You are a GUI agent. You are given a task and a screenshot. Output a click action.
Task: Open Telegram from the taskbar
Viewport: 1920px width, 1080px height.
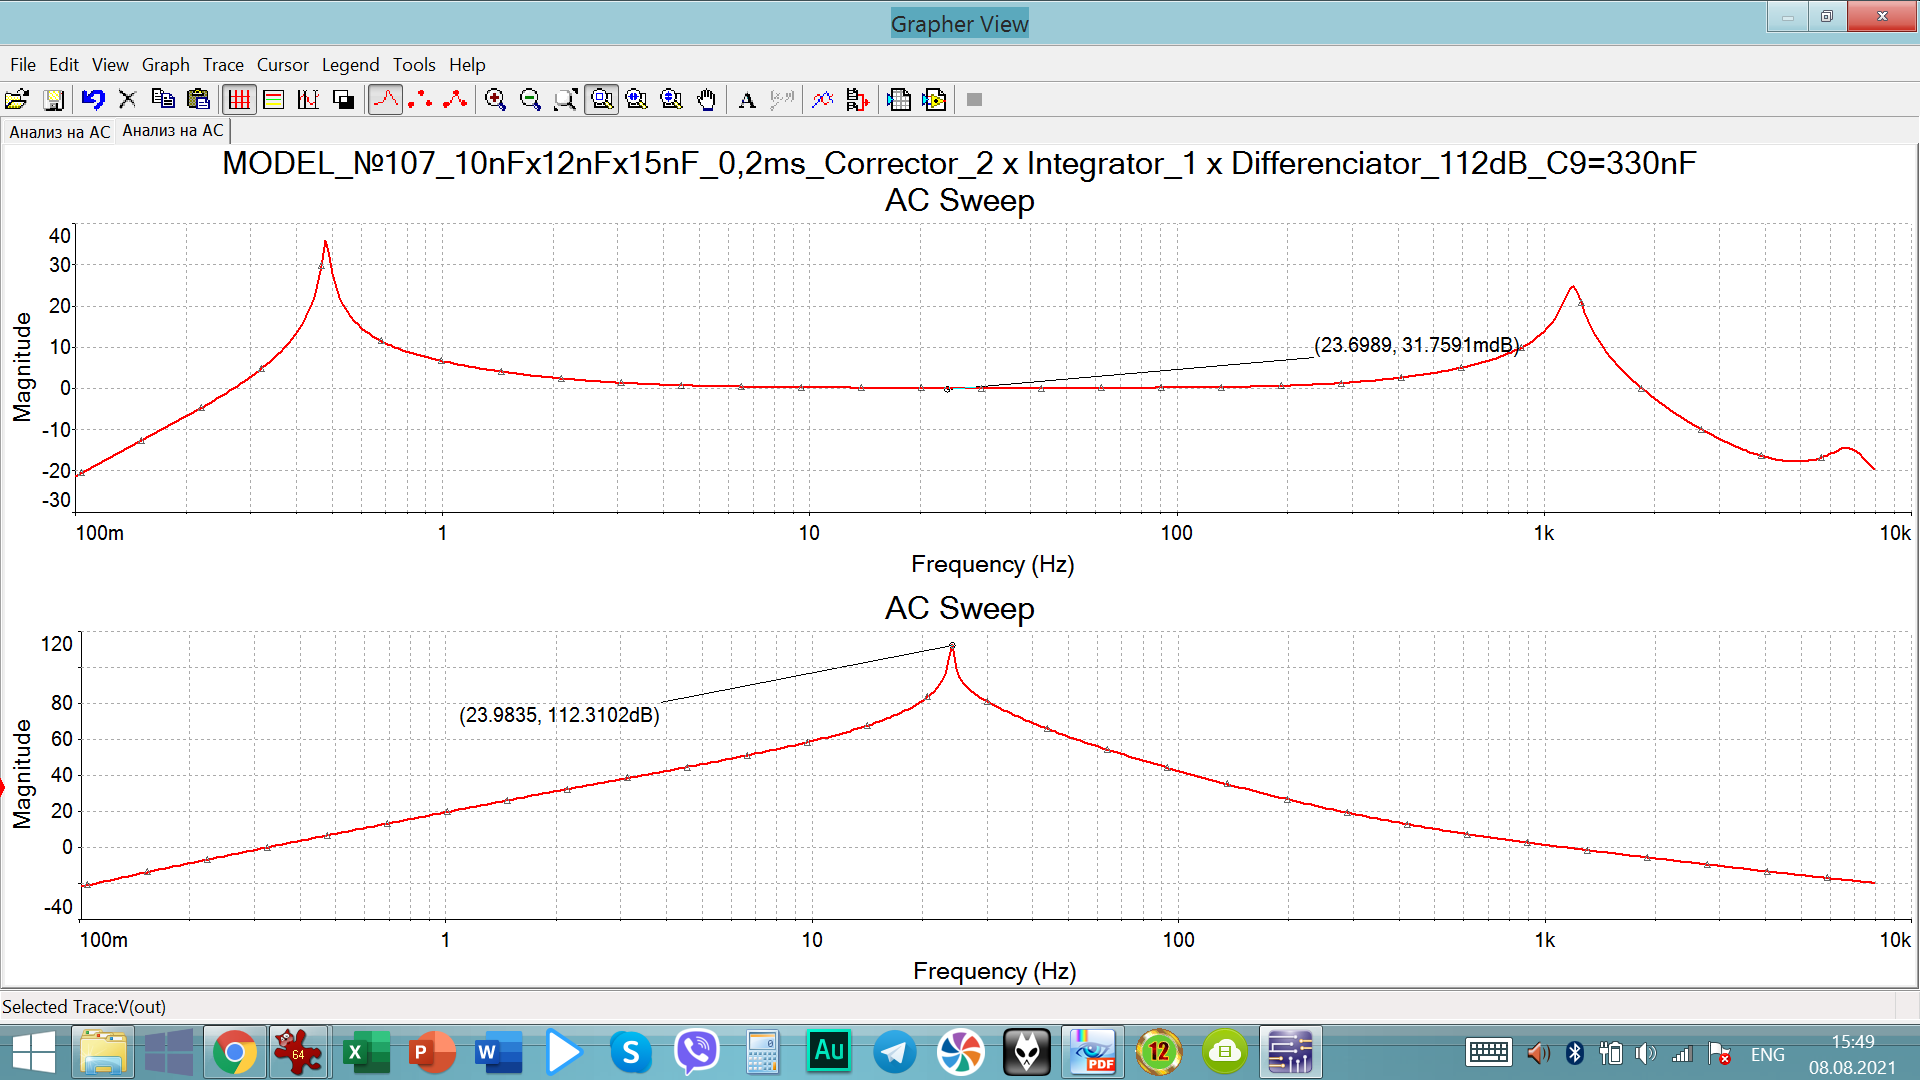click(x=895, y=1052)
